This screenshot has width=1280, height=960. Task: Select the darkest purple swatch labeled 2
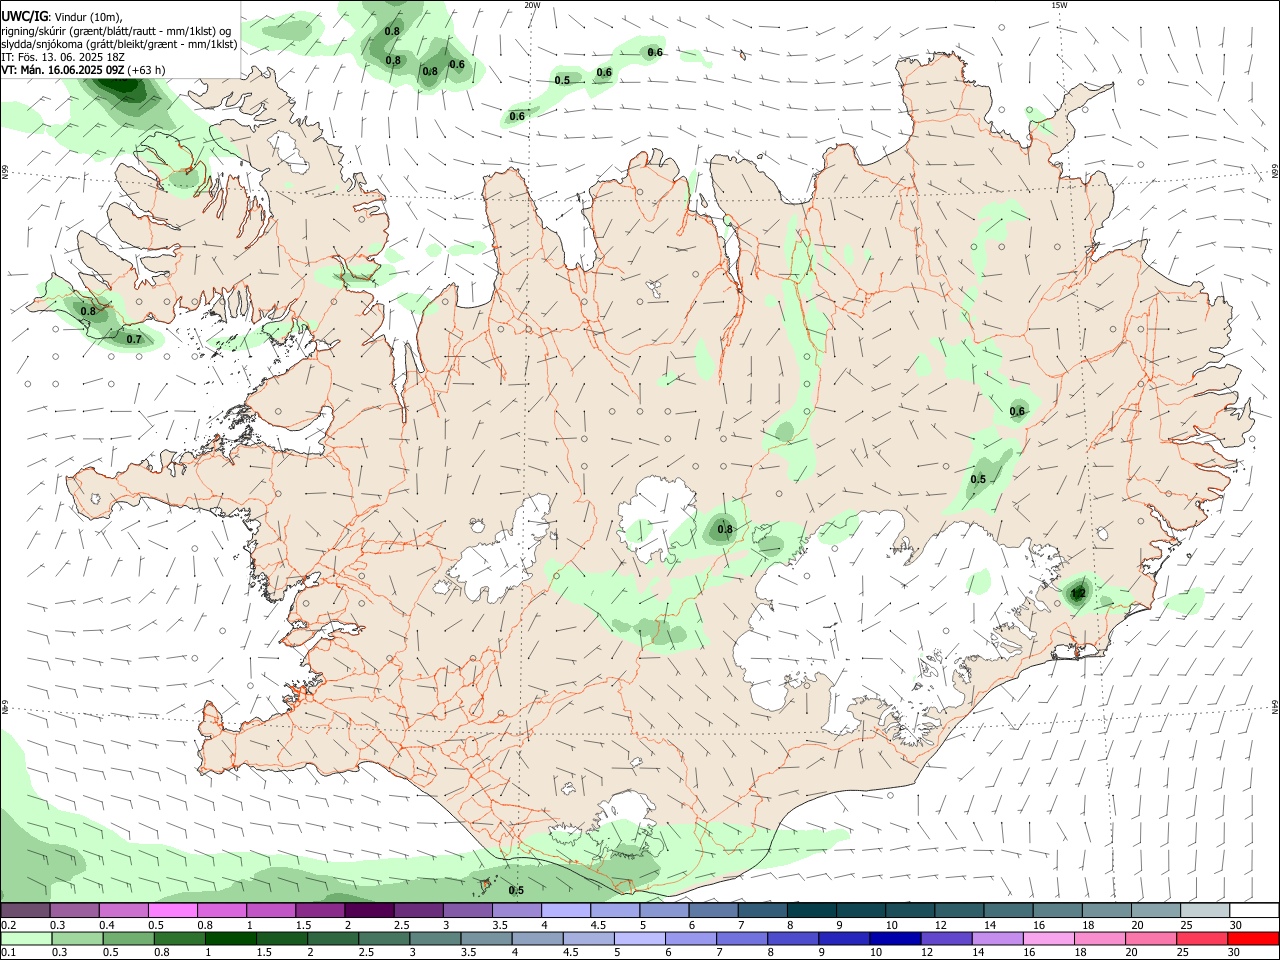coord(369,911)
